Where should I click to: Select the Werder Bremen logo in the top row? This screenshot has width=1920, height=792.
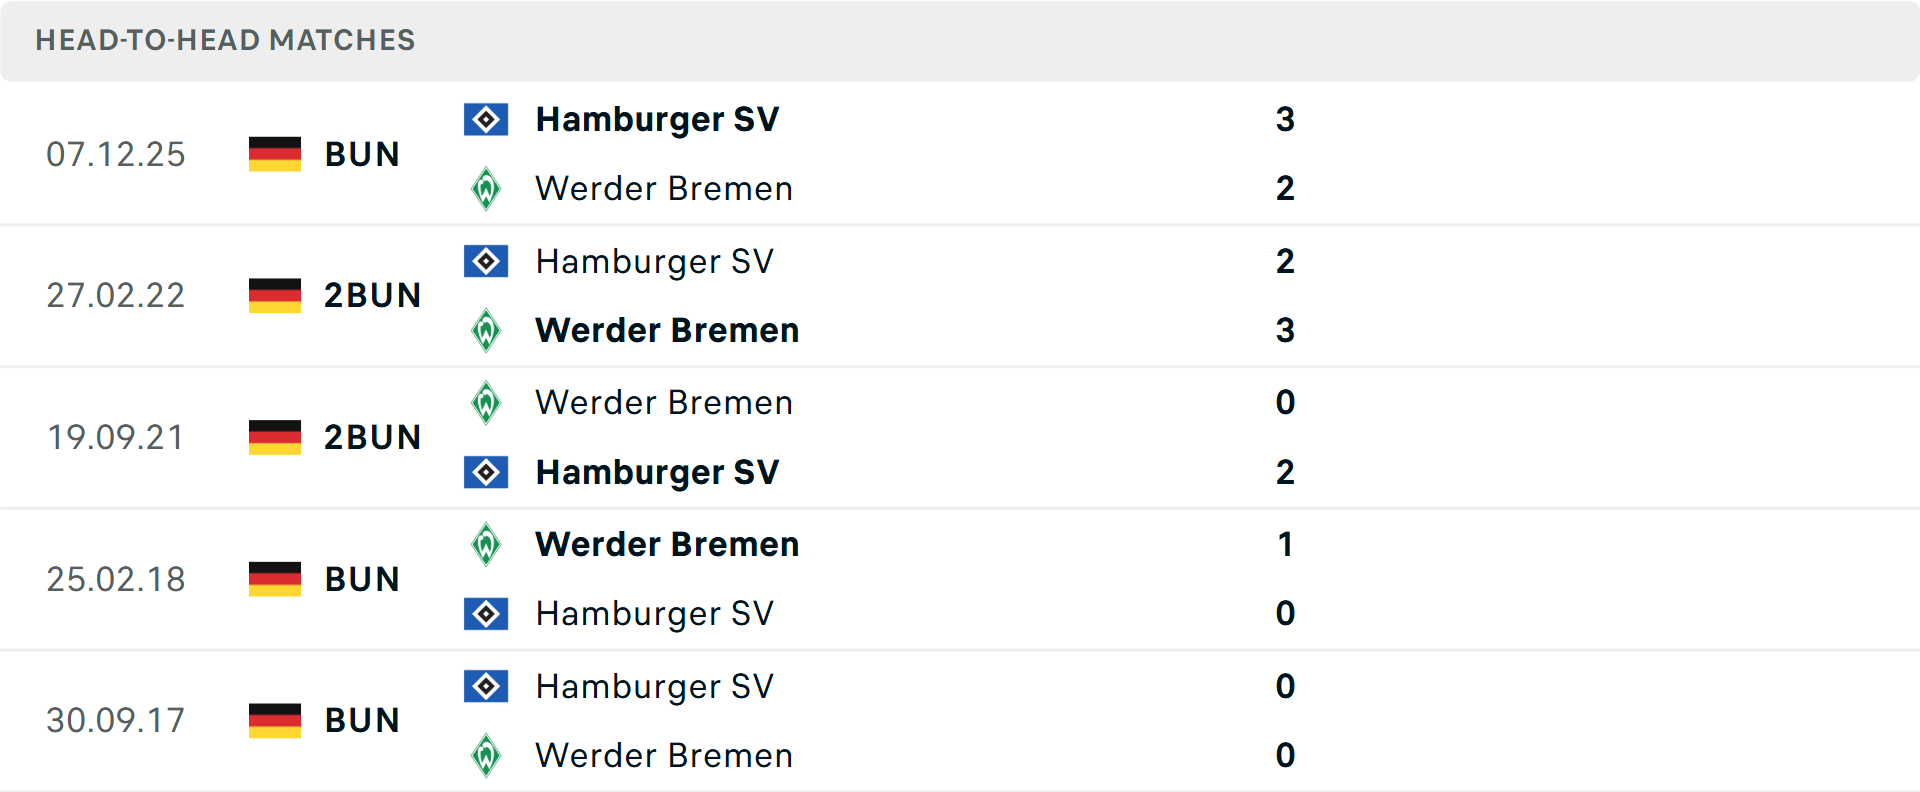coord(486,188)
